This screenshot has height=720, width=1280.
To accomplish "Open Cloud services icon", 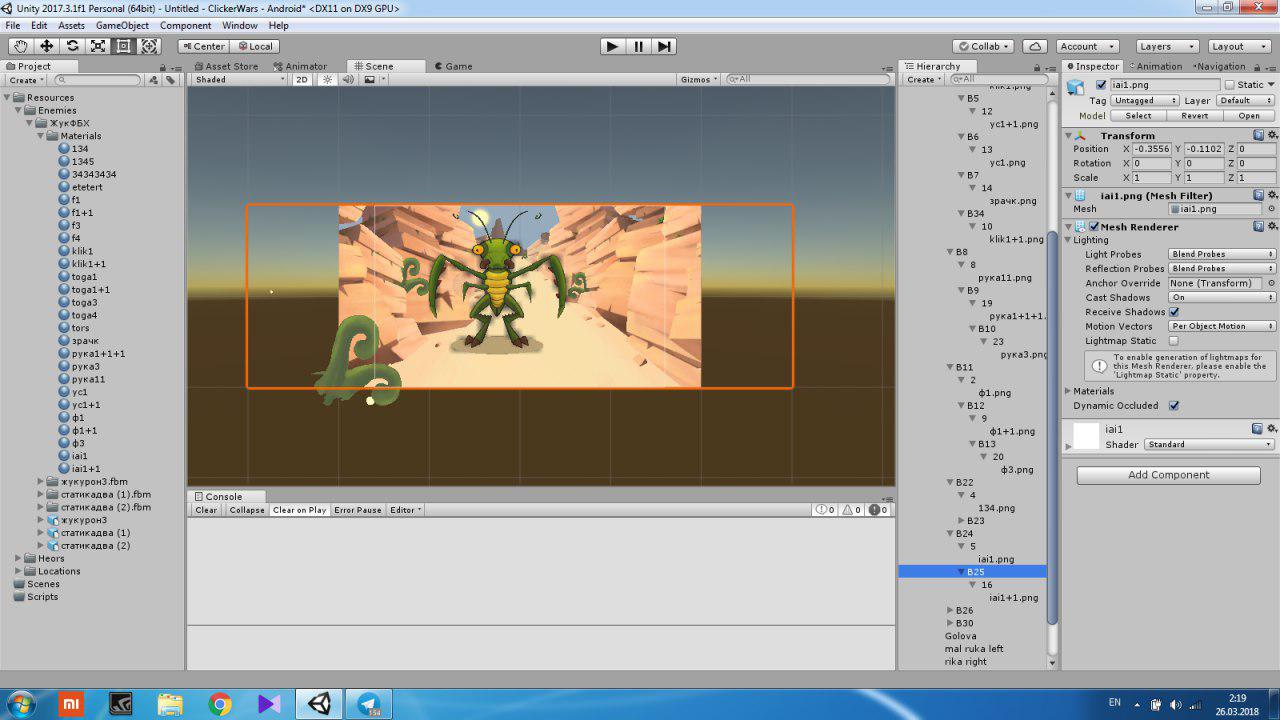I will point(1035,46).
